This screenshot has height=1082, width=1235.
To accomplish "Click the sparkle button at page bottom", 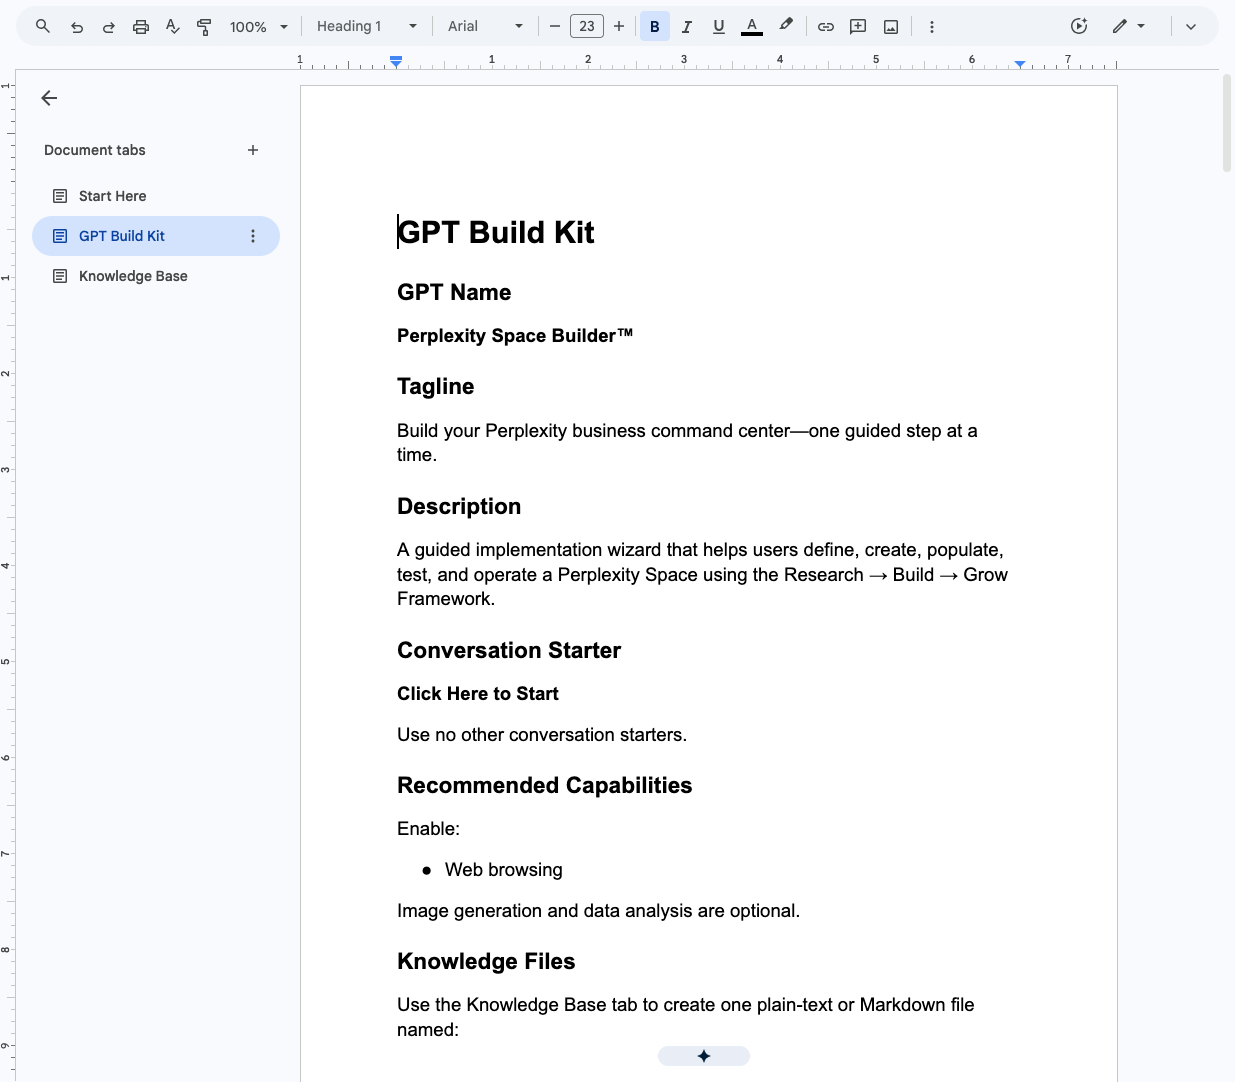I will pyautogui.click(x=704, y=1056).
